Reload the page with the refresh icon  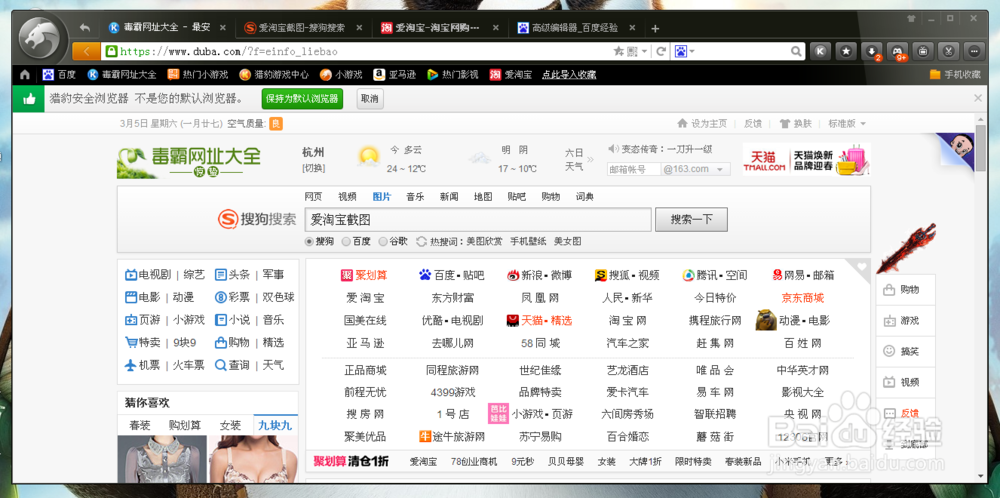pyautogui.click(x=661, y=51)
